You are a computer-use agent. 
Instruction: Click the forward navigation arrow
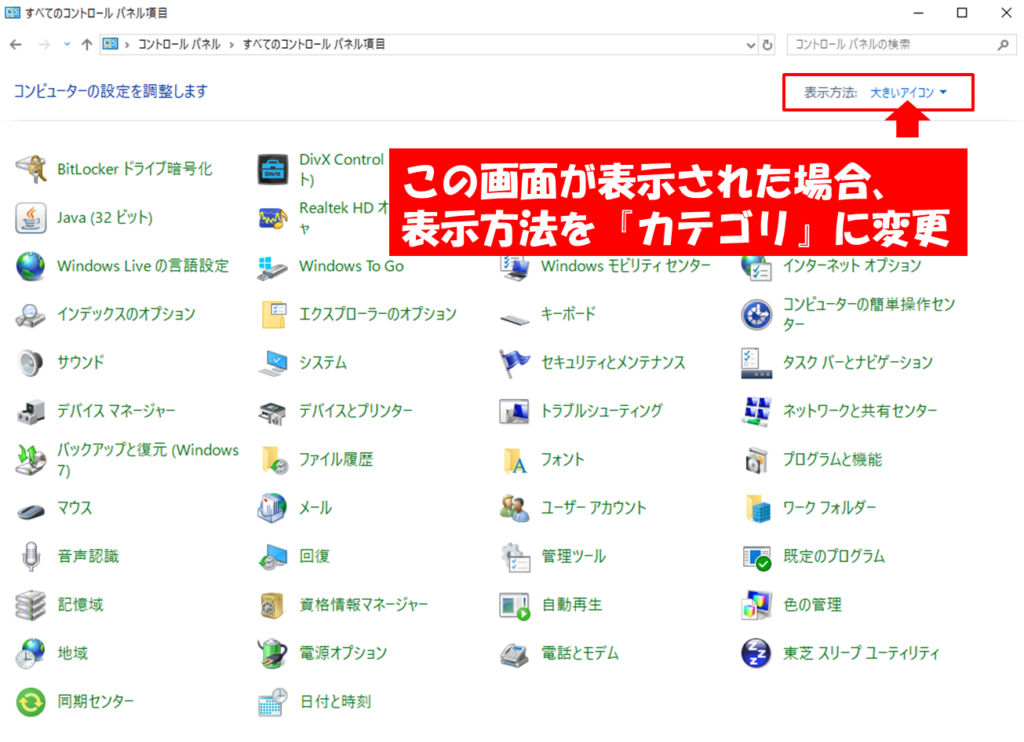click(44, 44)
